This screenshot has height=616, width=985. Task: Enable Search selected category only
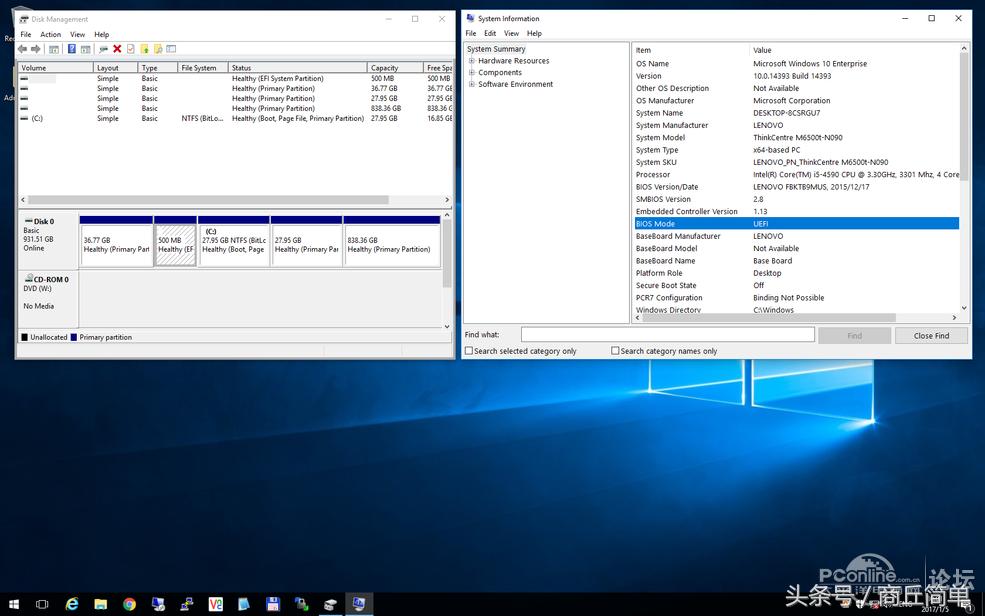pyautogui.click(x=468, y=349)
